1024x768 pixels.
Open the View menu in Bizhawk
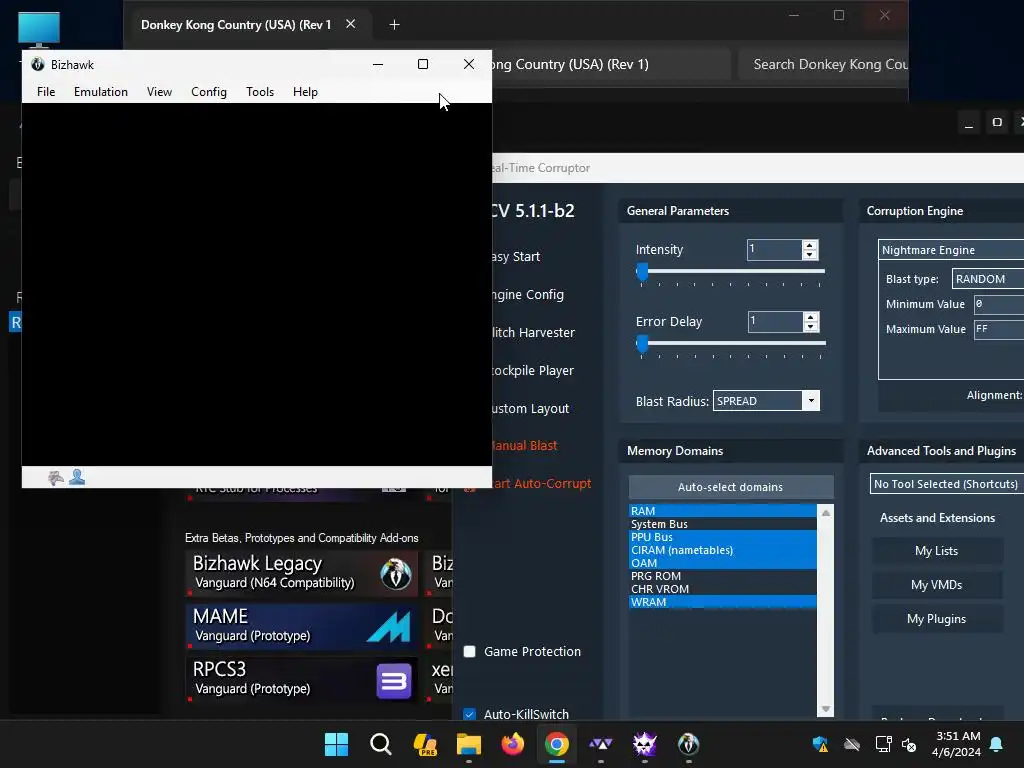[x=159, y=92]
